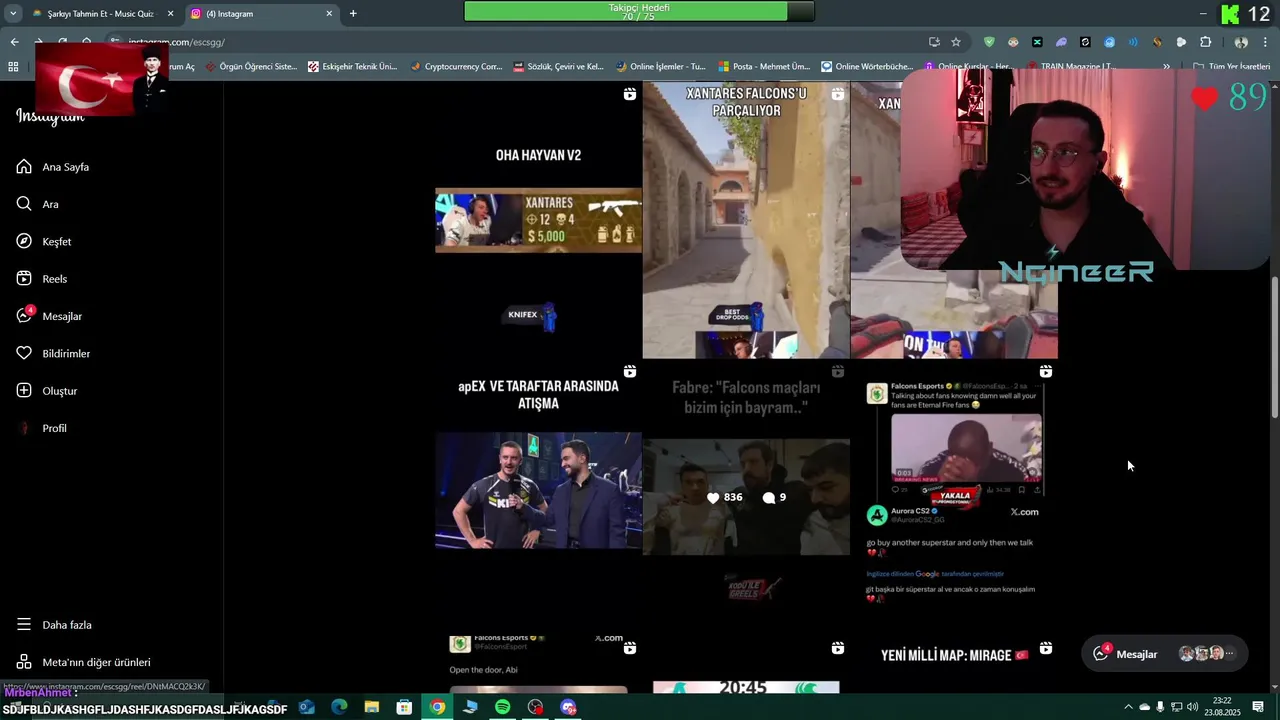The height and width of the screenshot is (720, 1280).
Task: Open Online Wörterbüche... bookmark
Action: tap(866, 67)
